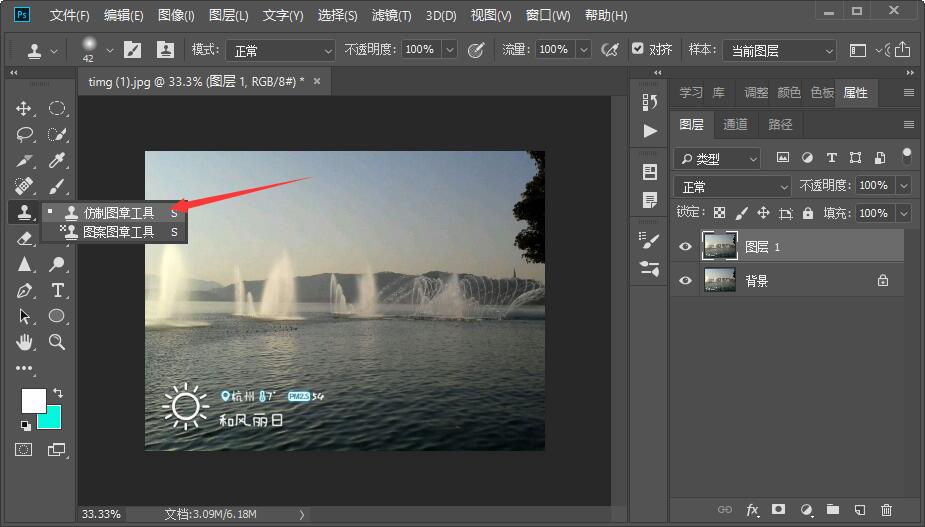Viewport: 925px width, 527px height.
Task: Toggle lock transparent pixels
Action: coord(719,213)
